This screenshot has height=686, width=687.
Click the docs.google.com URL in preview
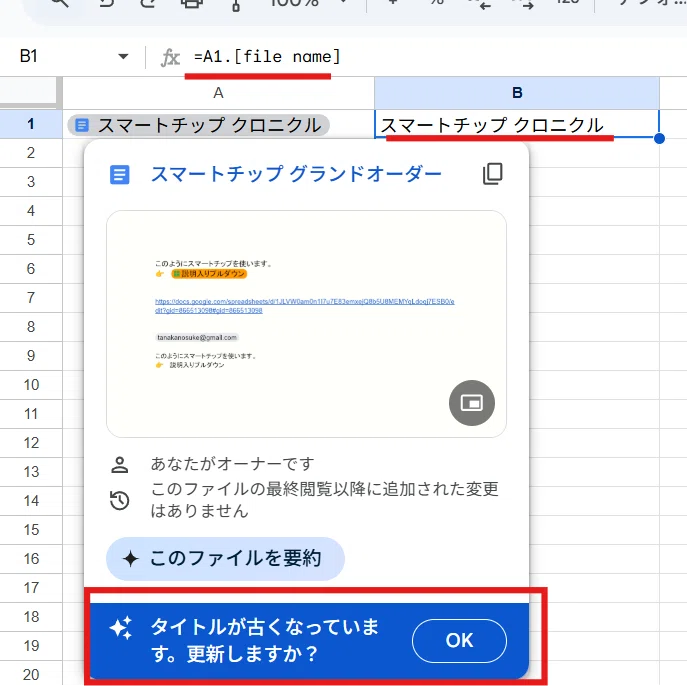pos(305,306)
